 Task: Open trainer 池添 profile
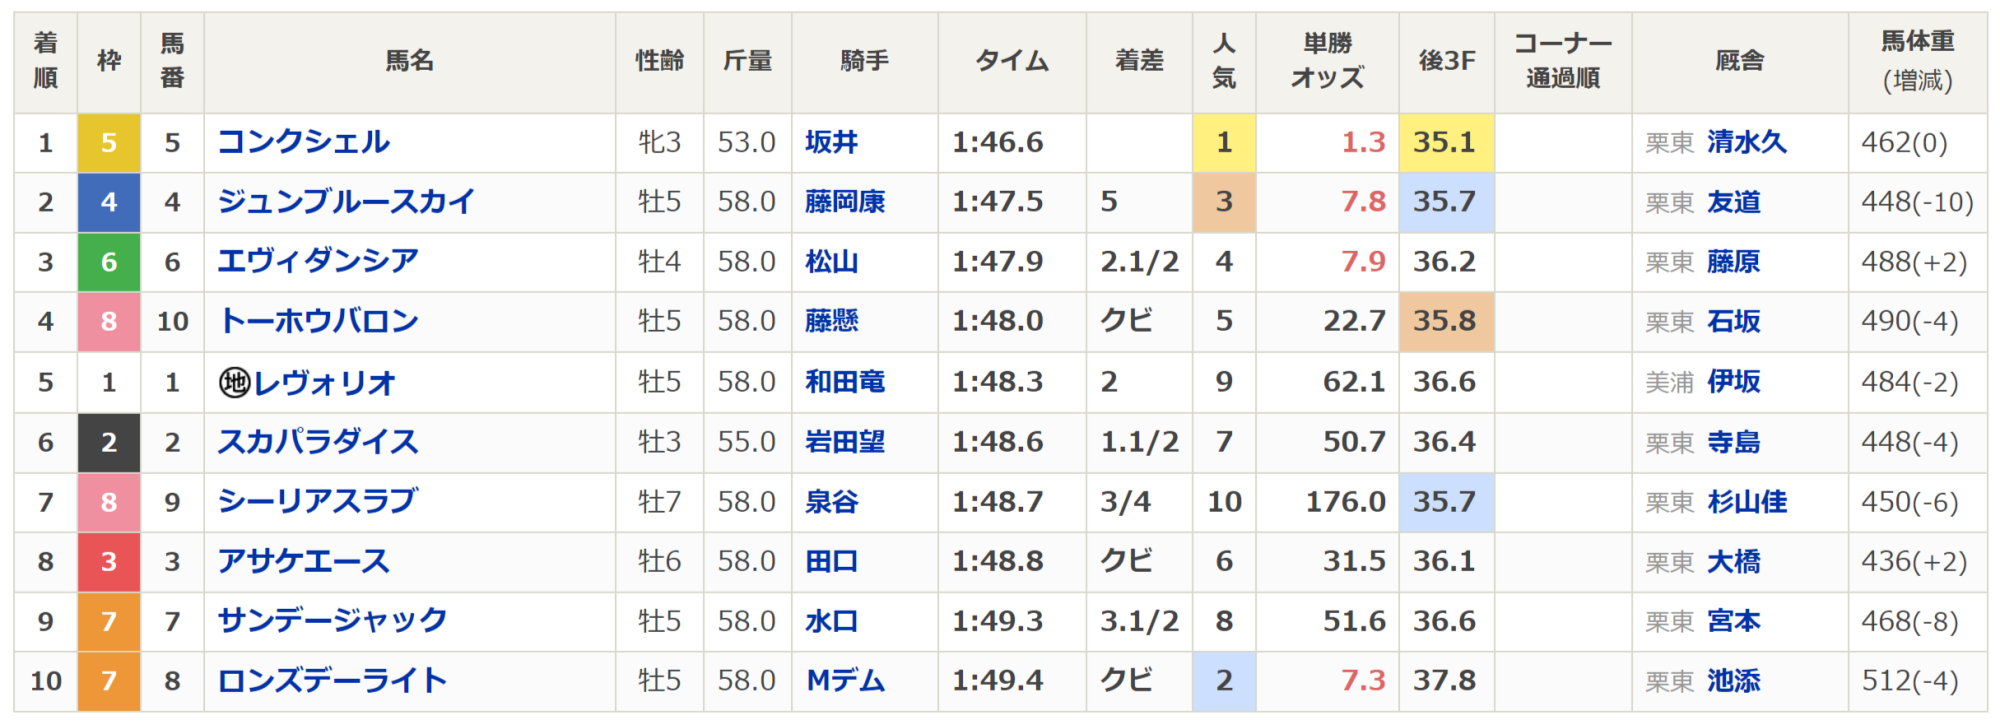[1733, 682]
